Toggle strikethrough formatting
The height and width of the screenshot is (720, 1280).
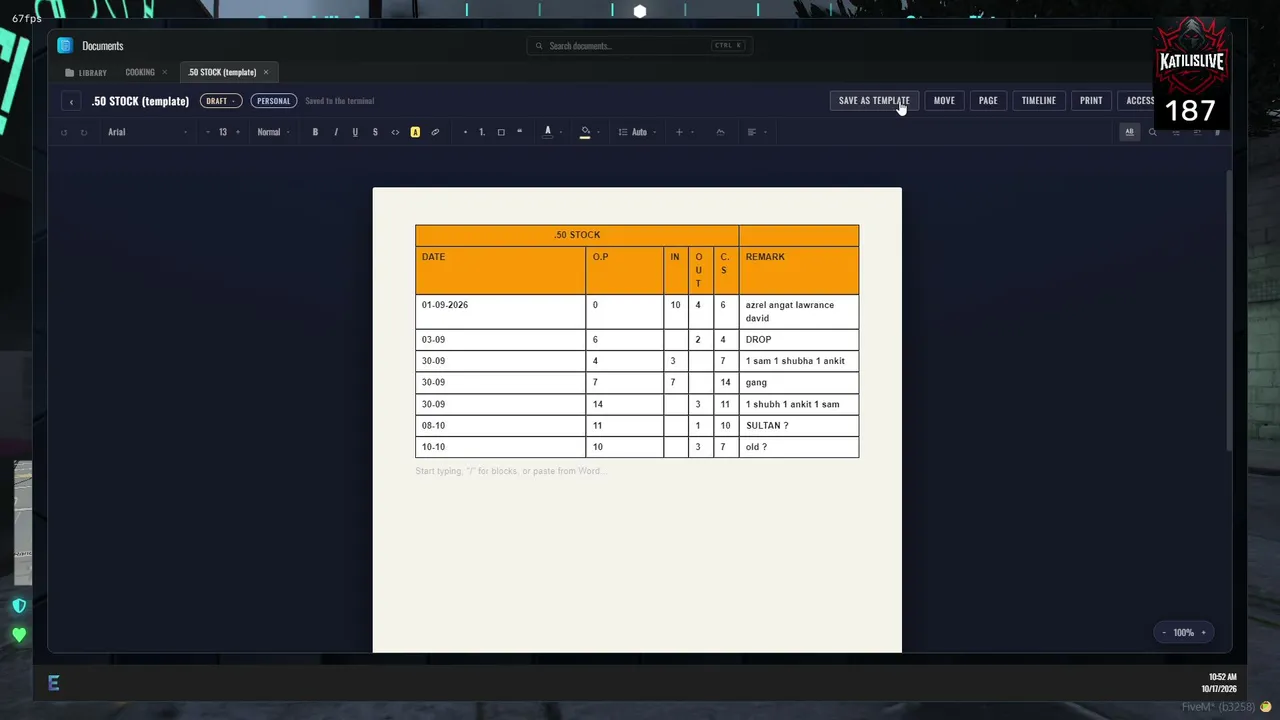point(375,132)
